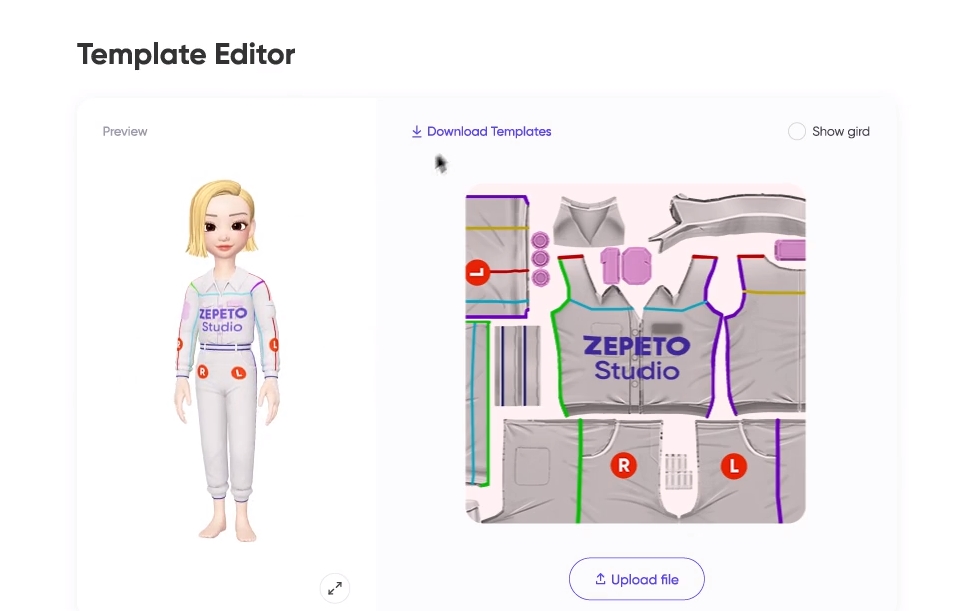This screenshot has height=611, width=973.
Task: Expand the avatar preview to fullscreen
Action: [x=335, y=588]
